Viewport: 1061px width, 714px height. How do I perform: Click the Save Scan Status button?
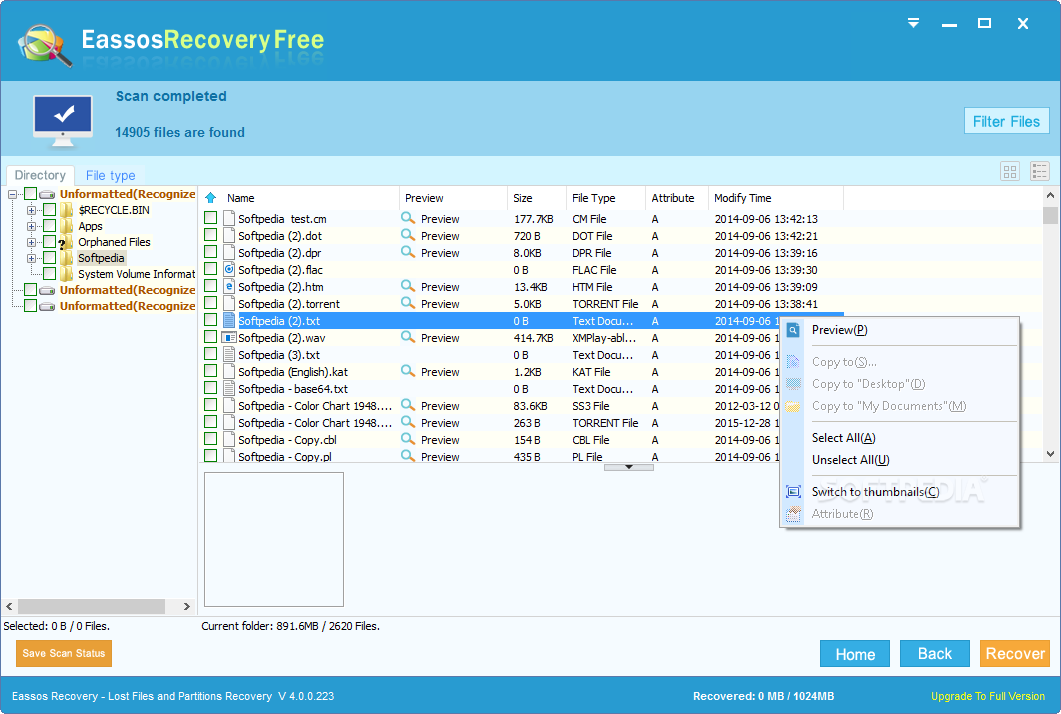point(64,653)
